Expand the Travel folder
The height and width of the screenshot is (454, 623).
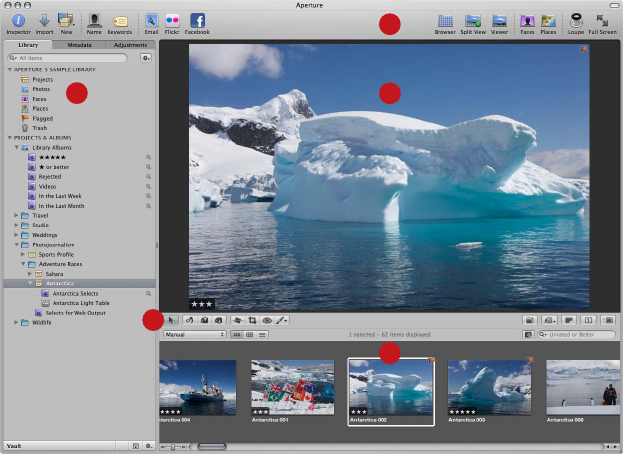click(x=16, y=215)
